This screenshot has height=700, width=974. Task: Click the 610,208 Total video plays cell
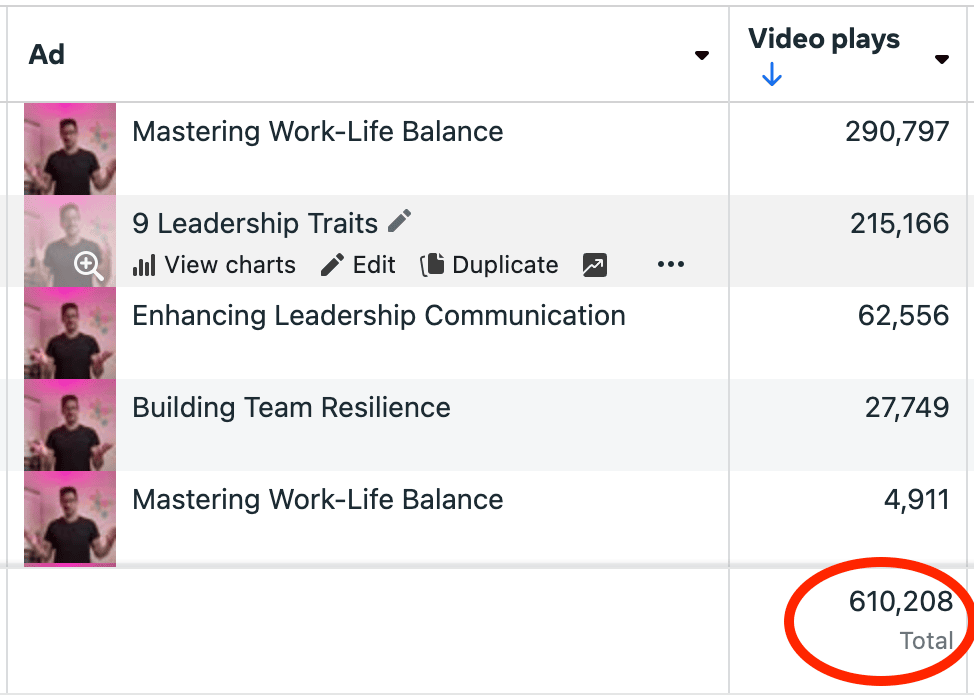(900, 602)
